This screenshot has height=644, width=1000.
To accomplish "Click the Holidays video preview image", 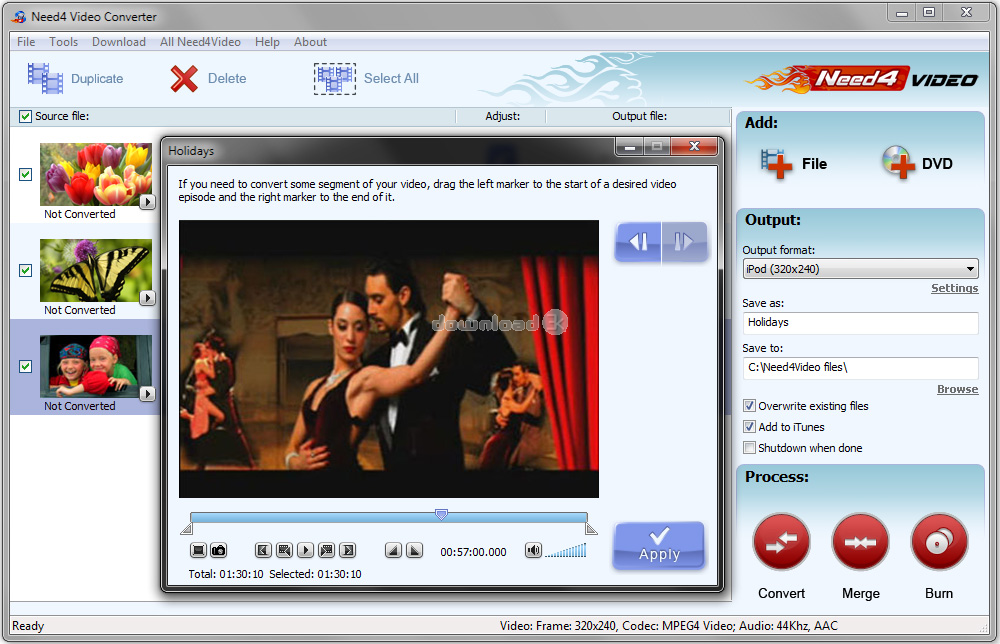I will [x=389, y=359].
